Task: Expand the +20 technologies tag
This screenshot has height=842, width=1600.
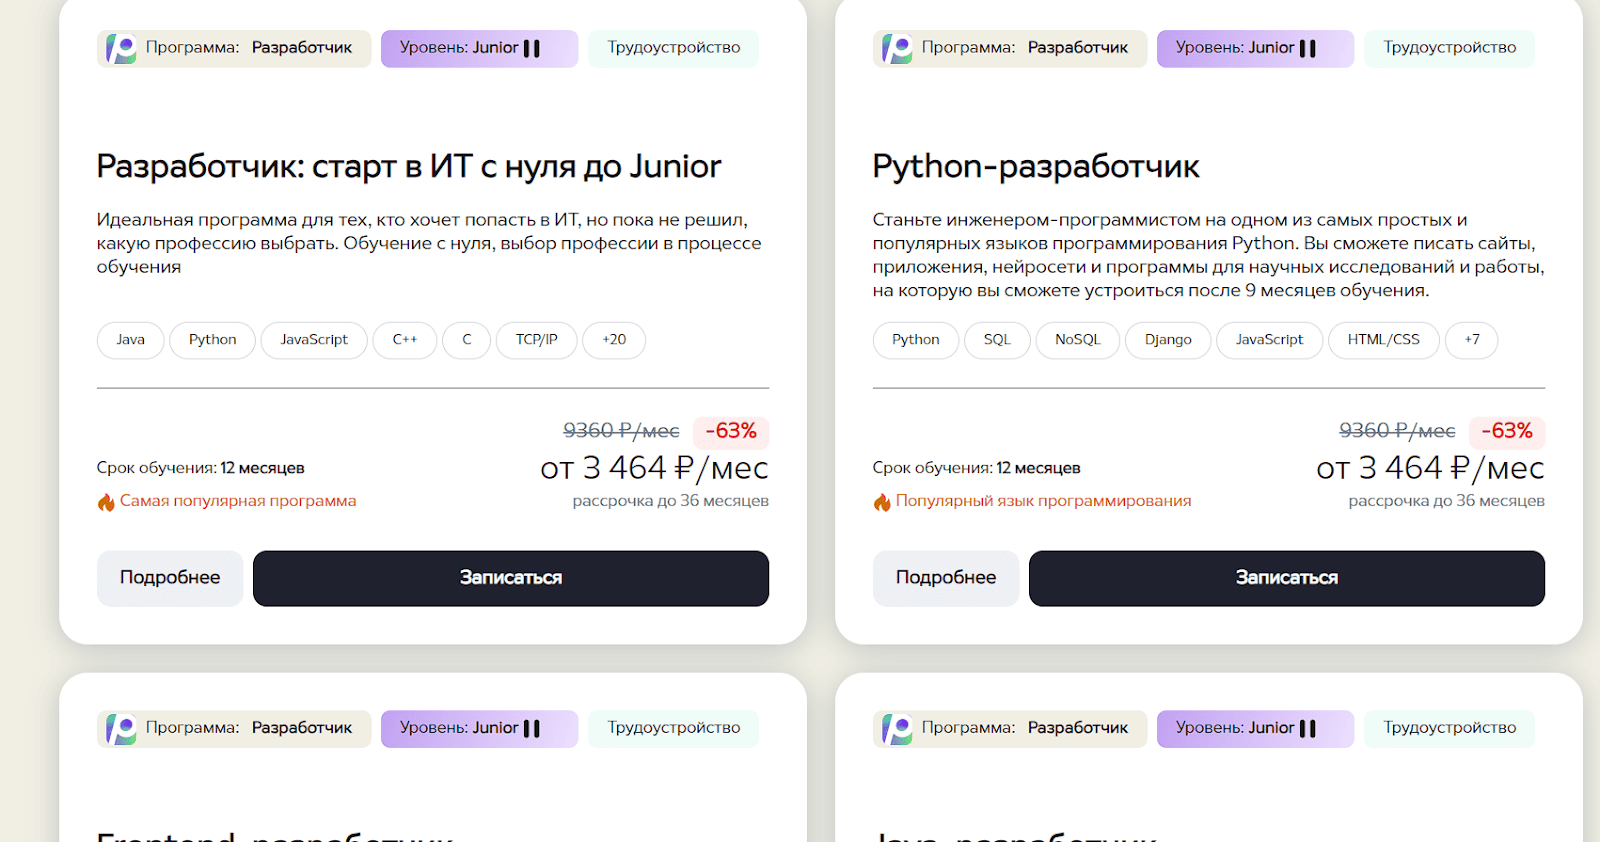Action: coord(614,340)
